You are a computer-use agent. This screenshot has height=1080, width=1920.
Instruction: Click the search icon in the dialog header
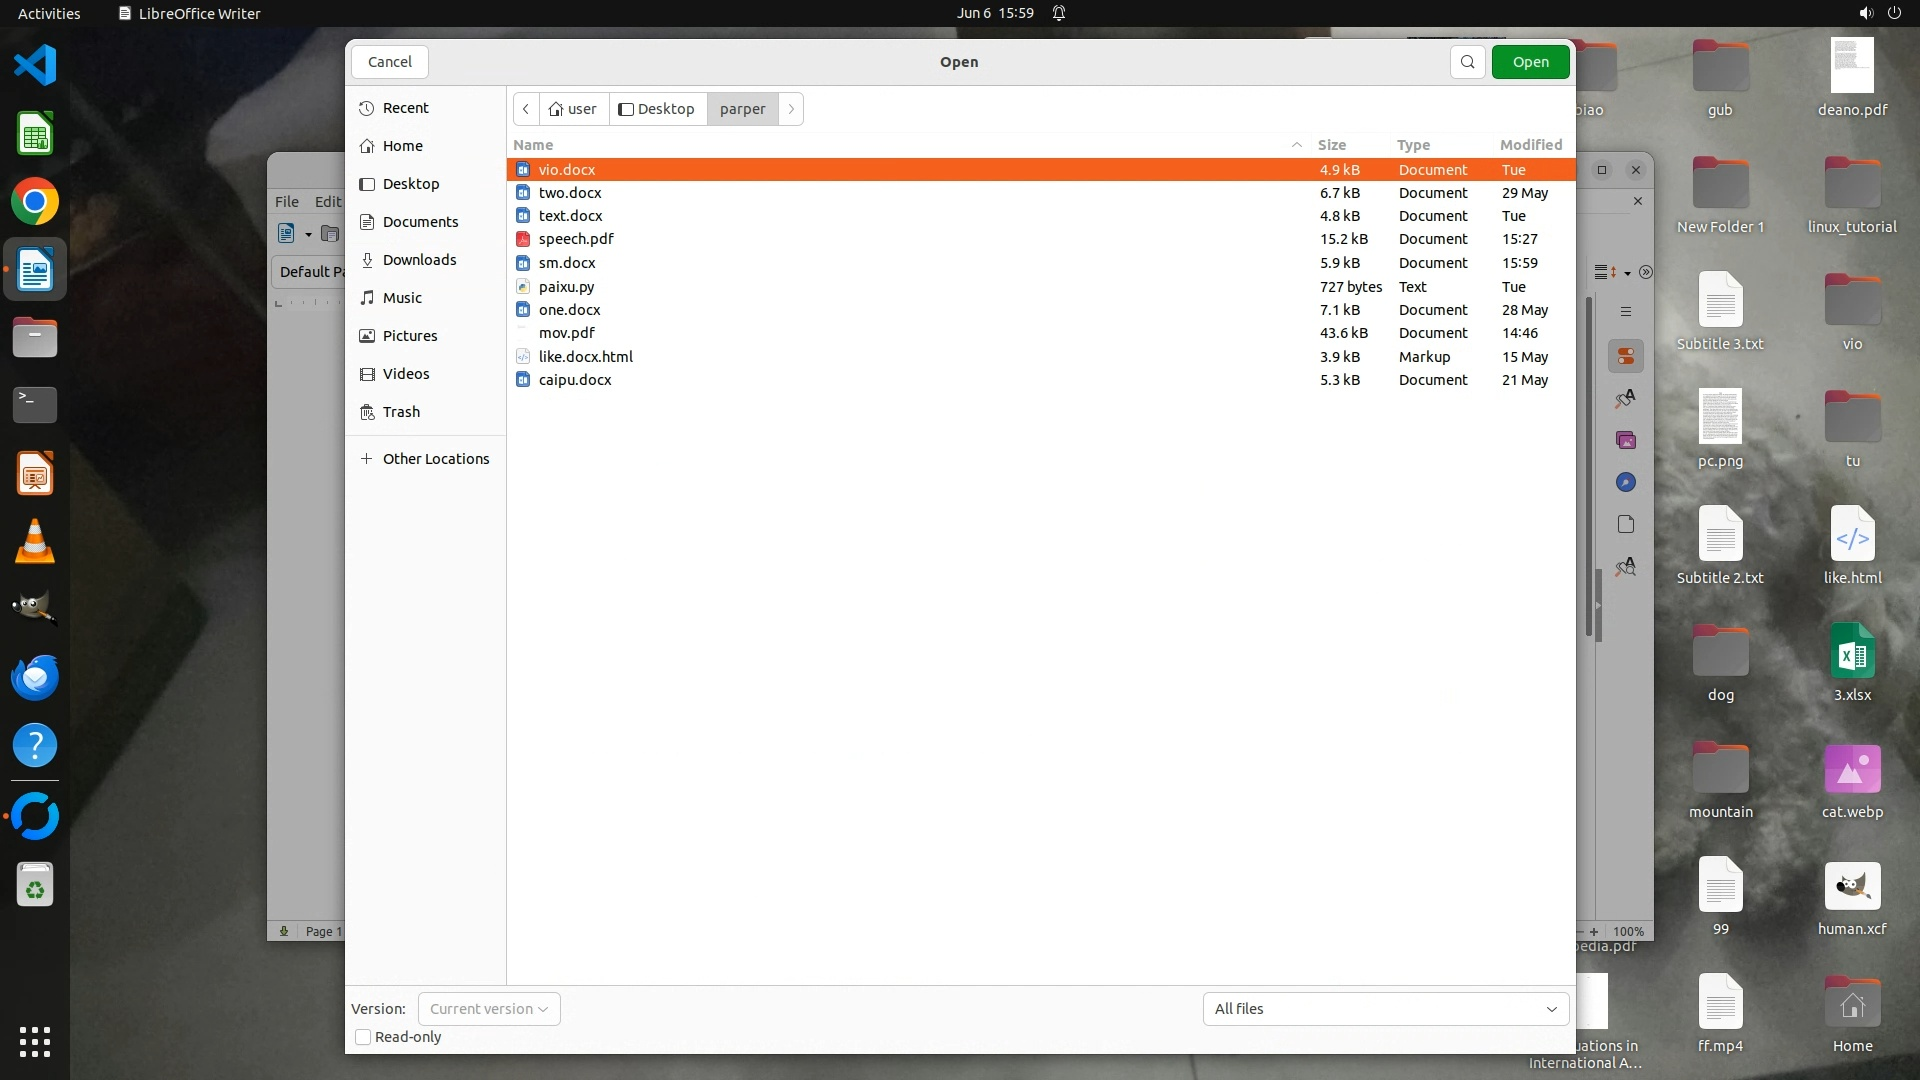1467,62
